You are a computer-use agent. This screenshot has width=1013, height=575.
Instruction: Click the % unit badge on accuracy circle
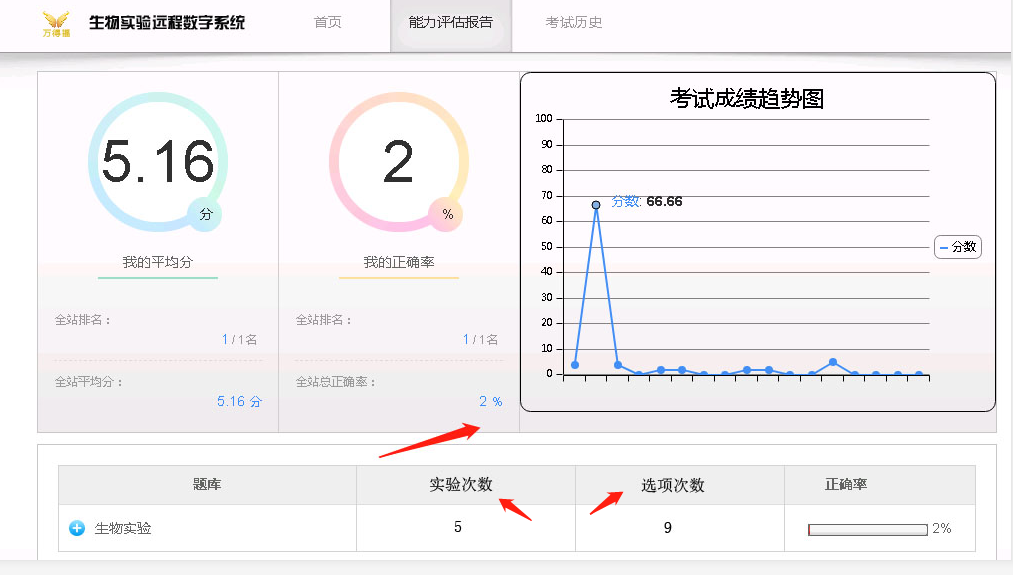447,214
